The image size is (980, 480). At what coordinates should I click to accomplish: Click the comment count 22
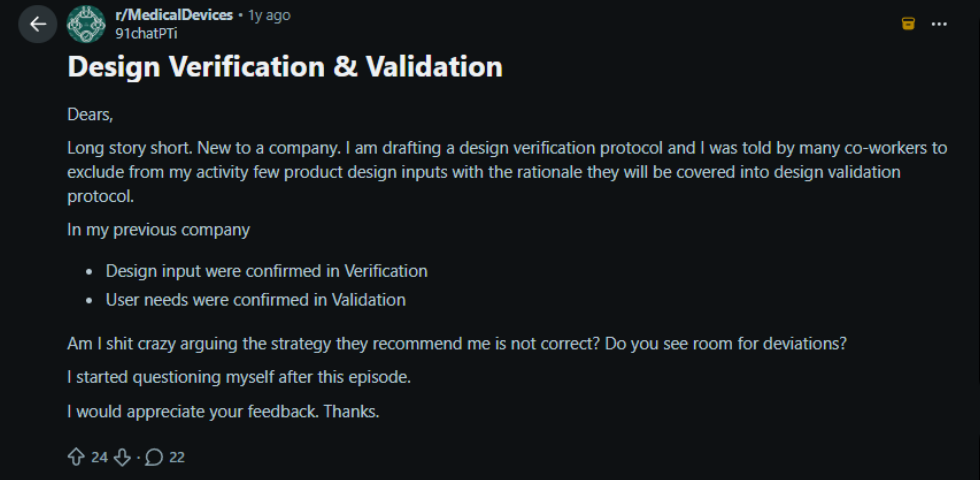[177, 457]
